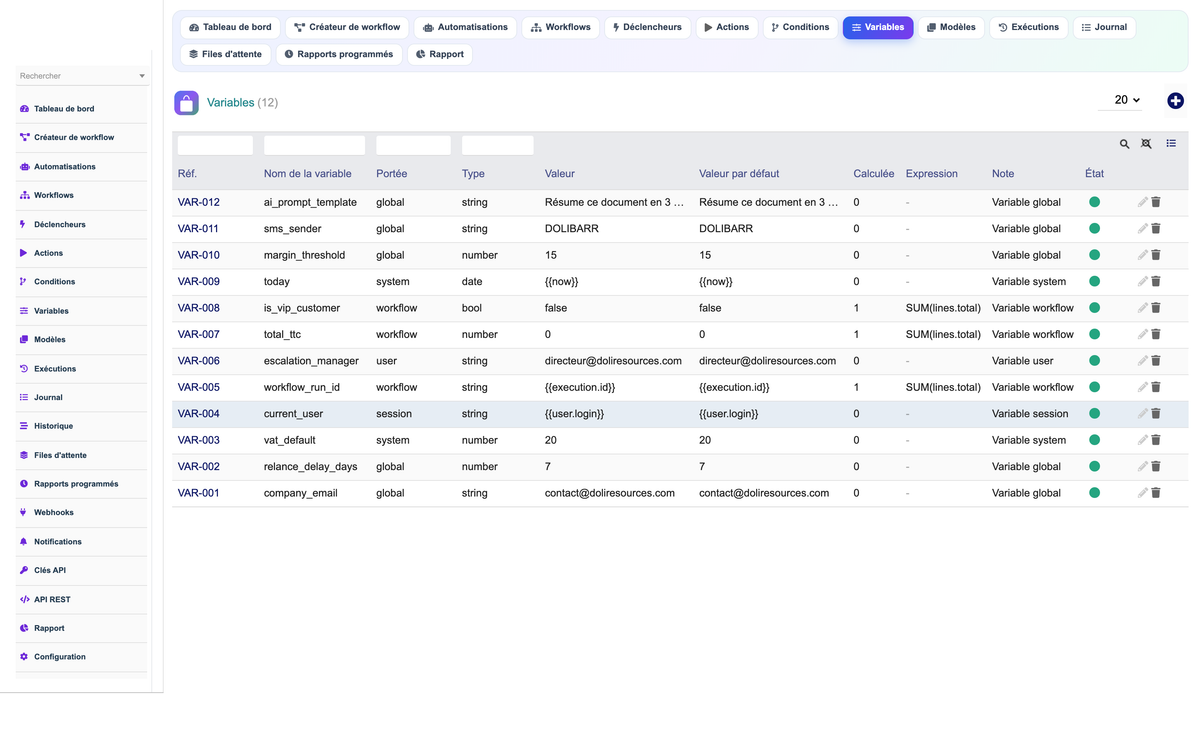Click the clear search filters icon
This screenshot has height=743, width=1200.
tap(1146, 144)
